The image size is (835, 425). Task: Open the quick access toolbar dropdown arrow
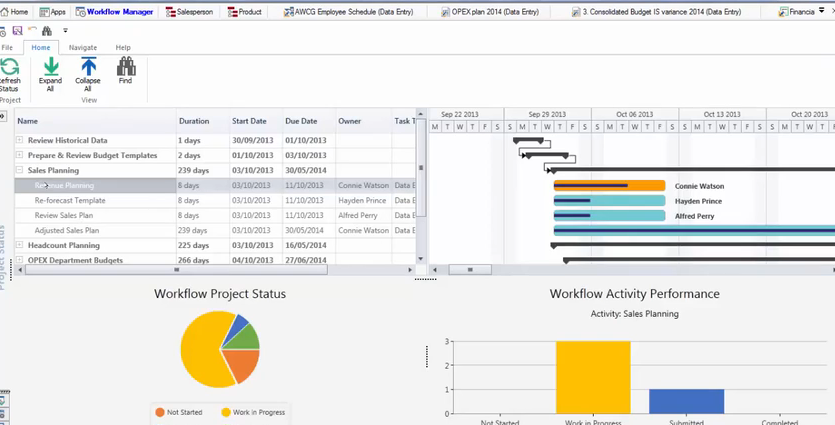pyautogui.click(x=65, y=30)
